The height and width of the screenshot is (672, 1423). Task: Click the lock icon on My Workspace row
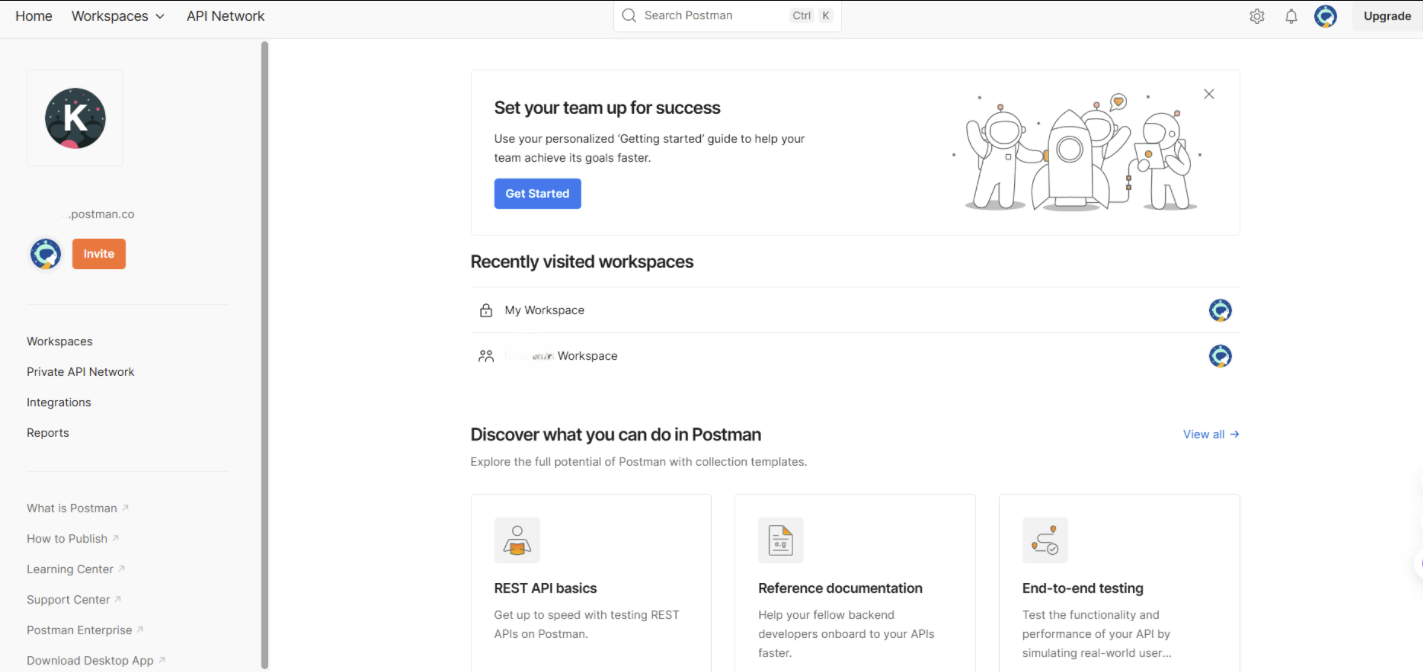486,310
